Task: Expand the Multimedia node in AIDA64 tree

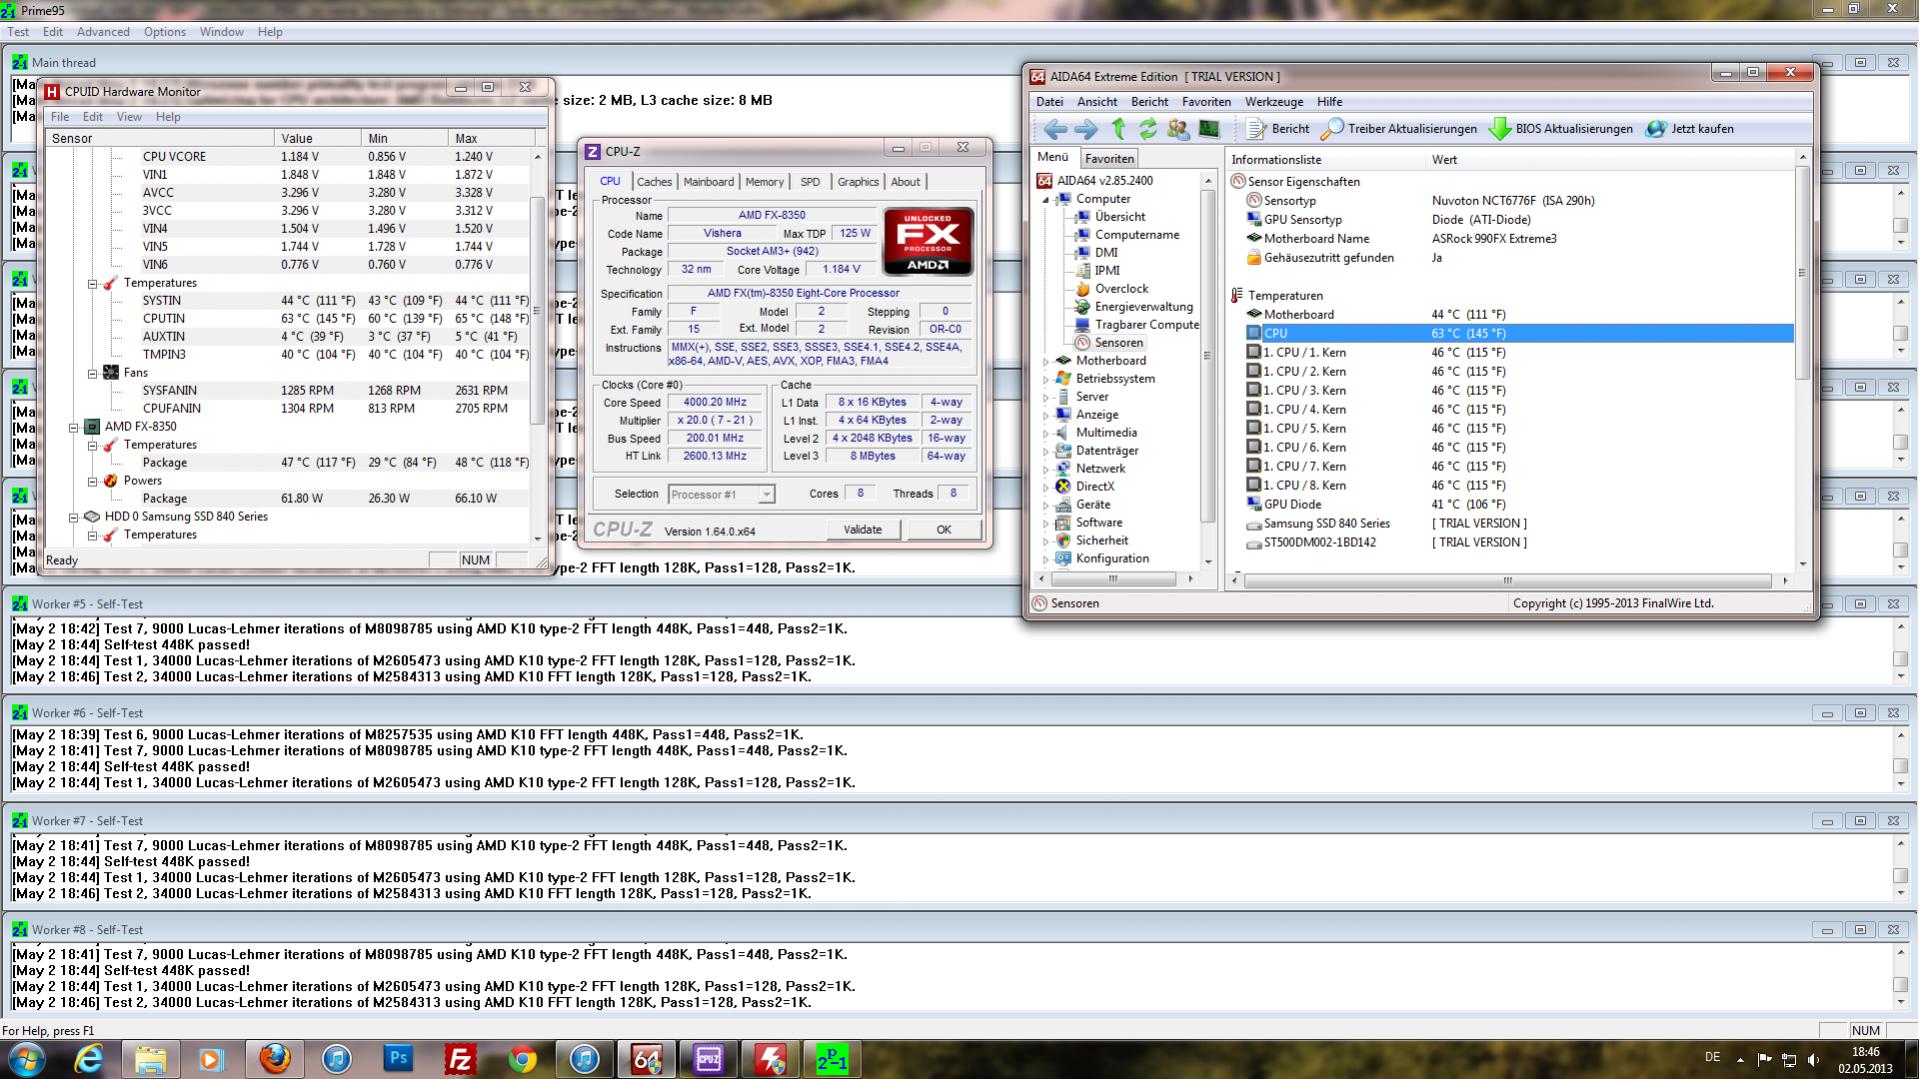Action: (1047, 433)
